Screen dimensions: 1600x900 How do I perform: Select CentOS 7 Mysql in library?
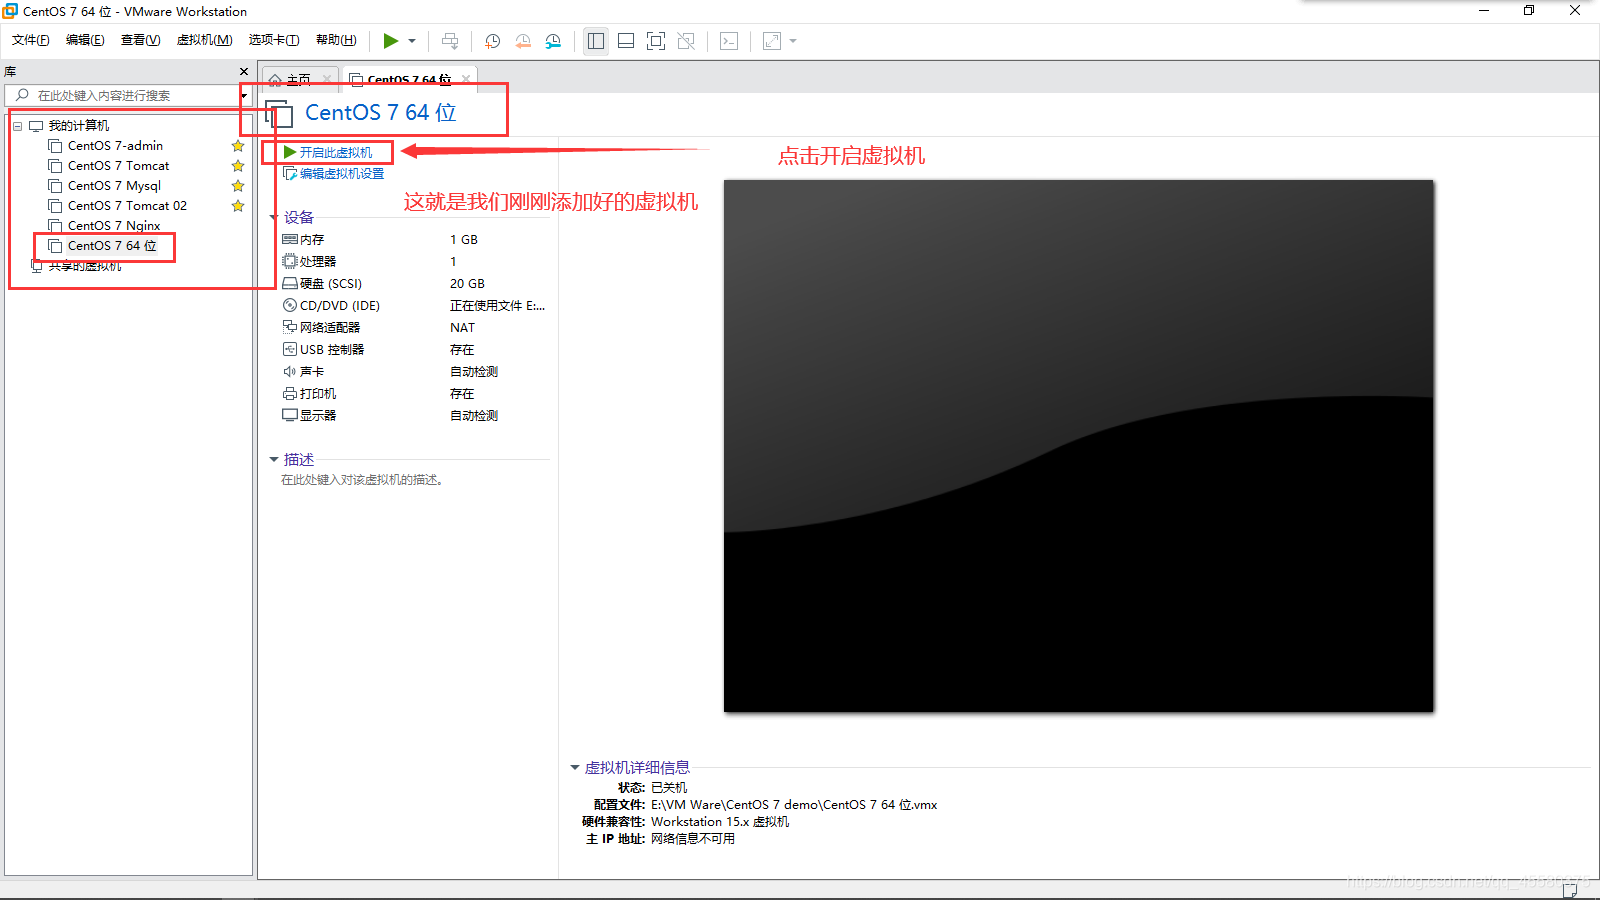coord(114,186)
